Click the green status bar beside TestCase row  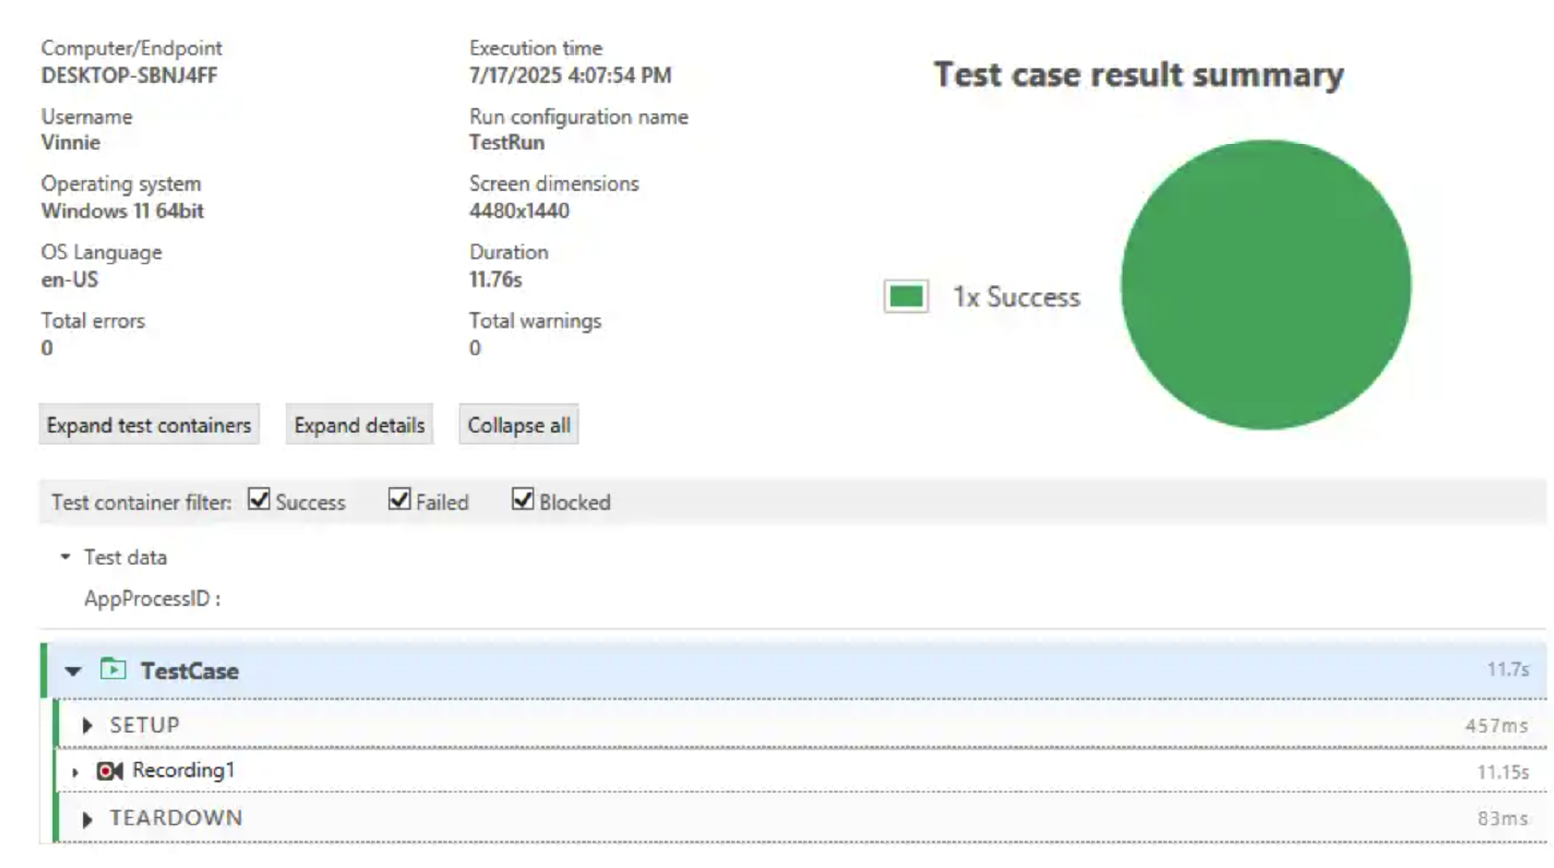(x=44, y=671)
